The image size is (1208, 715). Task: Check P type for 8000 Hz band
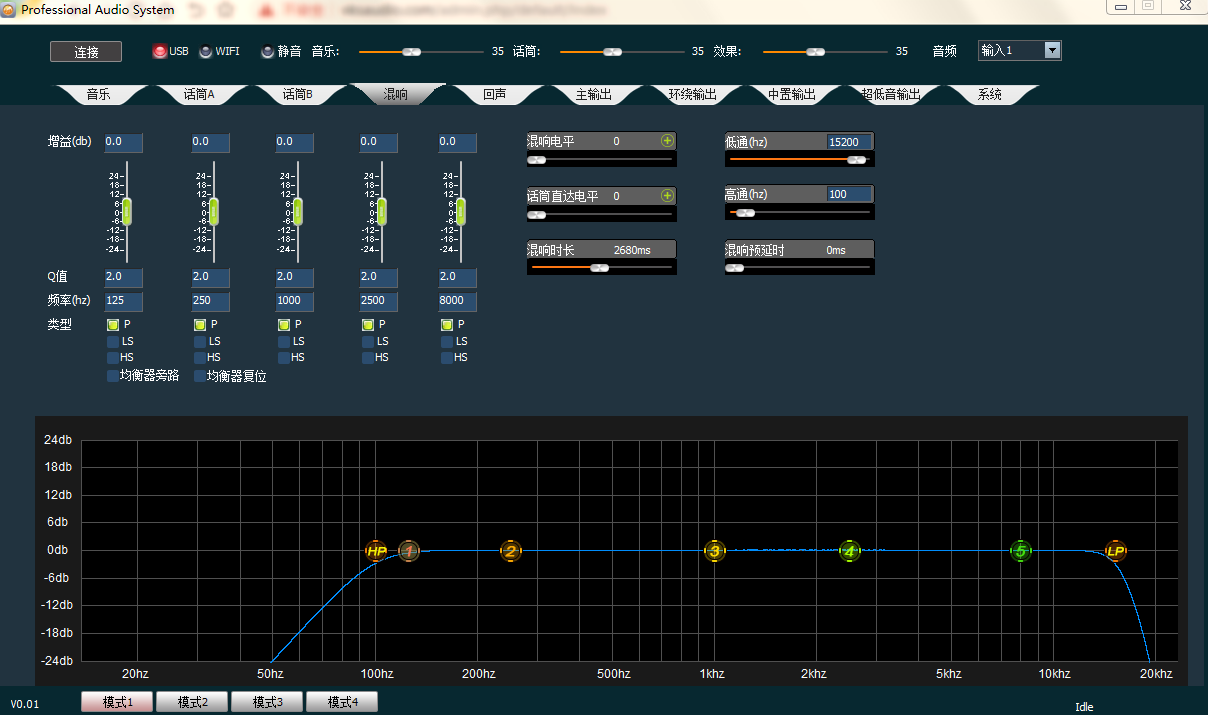(447, 325)
